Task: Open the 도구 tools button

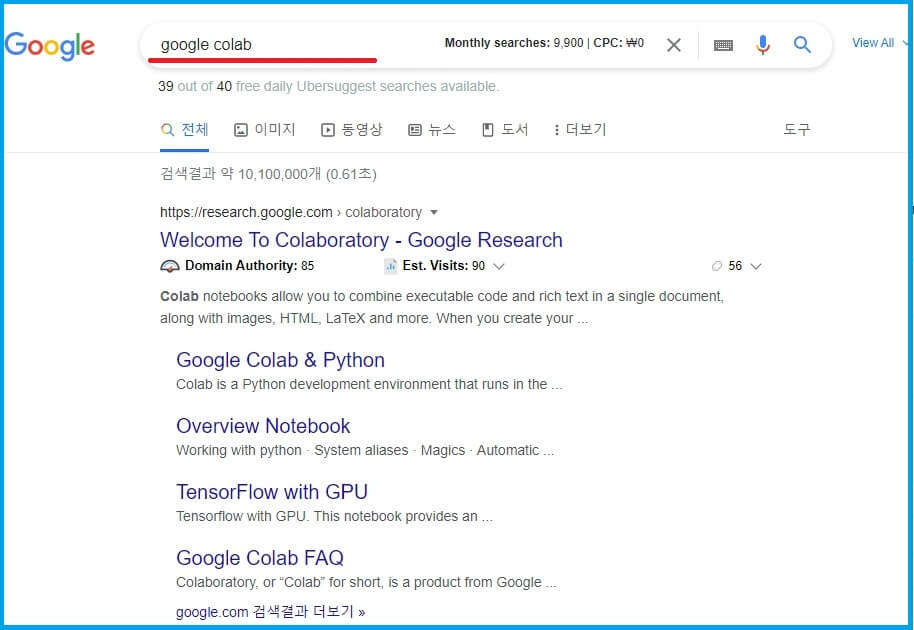Action: click(797, 129)
